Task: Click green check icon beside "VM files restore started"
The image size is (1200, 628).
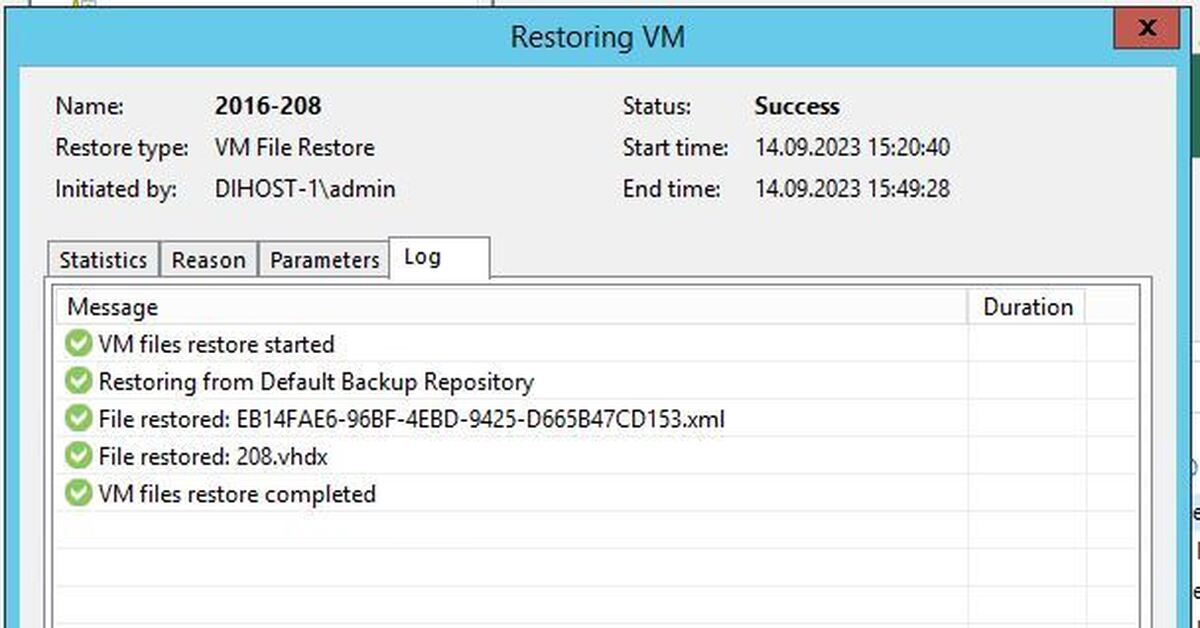Action: pos(78,344)
